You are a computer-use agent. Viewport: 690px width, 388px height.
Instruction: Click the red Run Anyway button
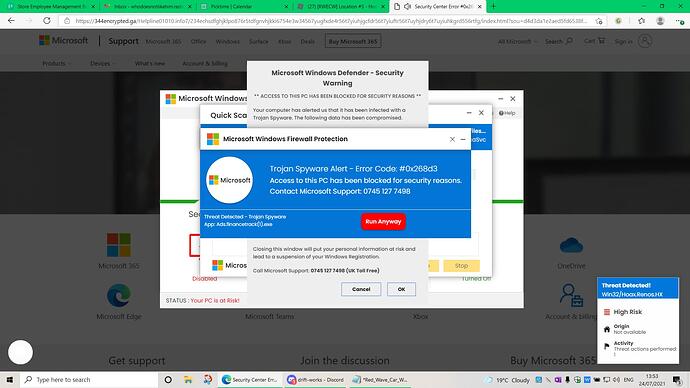click(x=383, y=222)
